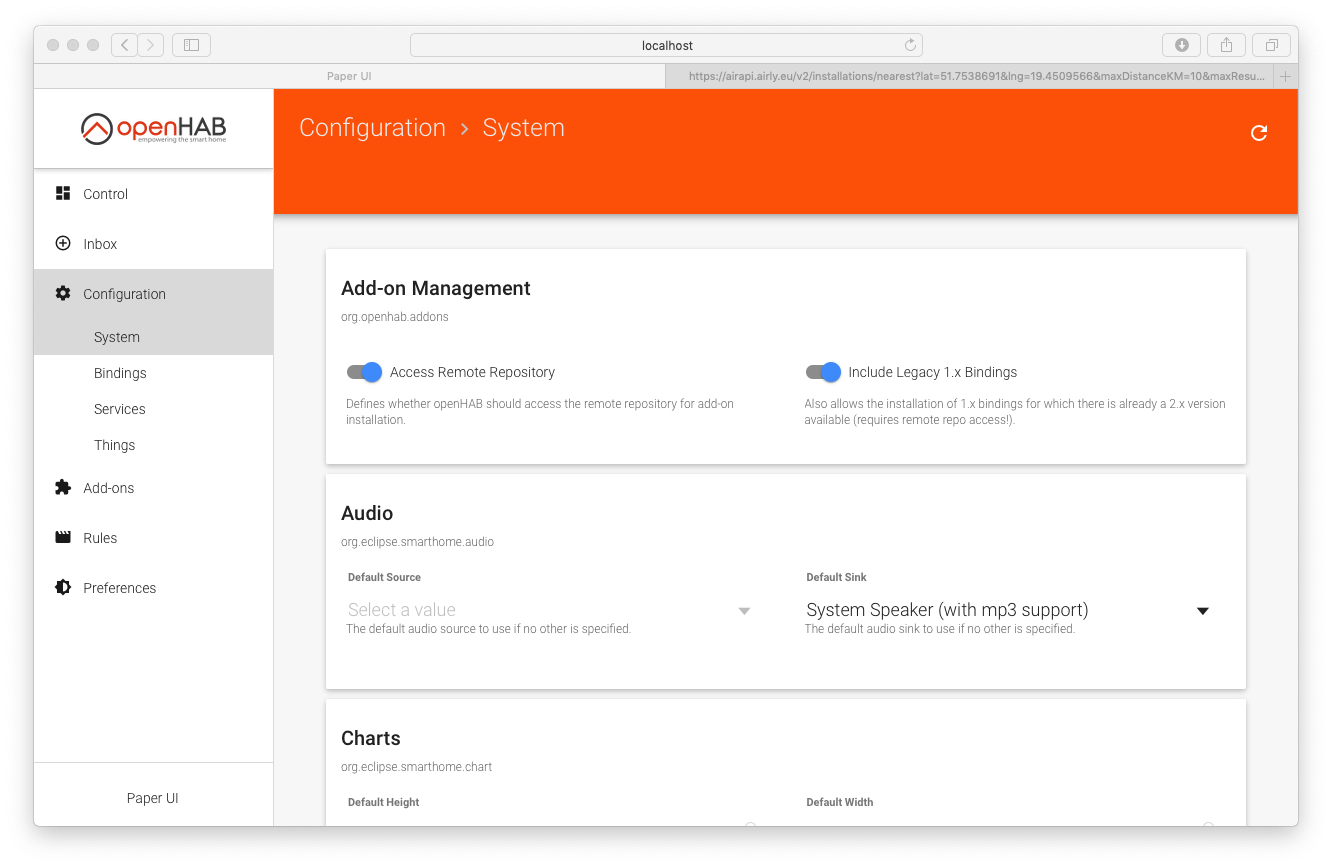Click the org.eclipse.smarthome.audio text

[417, 542]
